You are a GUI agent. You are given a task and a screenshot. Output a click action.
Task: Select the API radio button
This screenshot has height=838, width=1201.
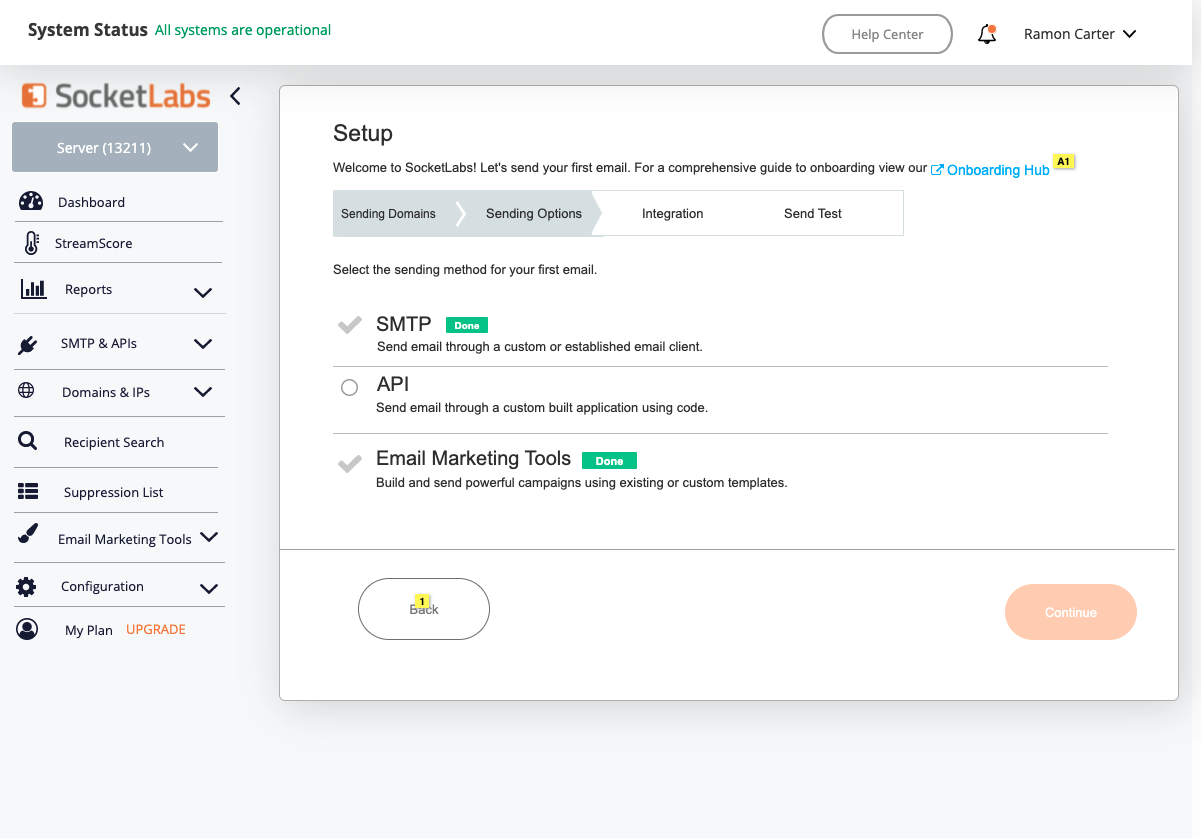coord(349,388)
